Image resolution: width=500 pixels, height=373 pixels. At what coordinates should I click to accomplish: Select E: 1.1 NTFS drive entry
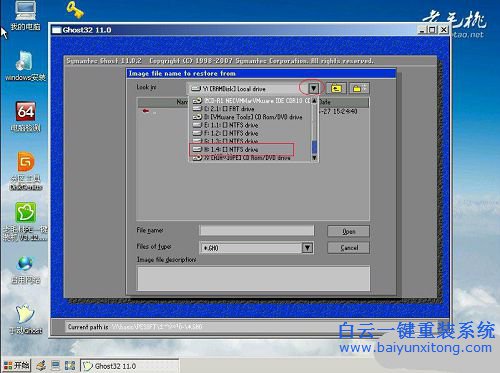pos(251,125)
